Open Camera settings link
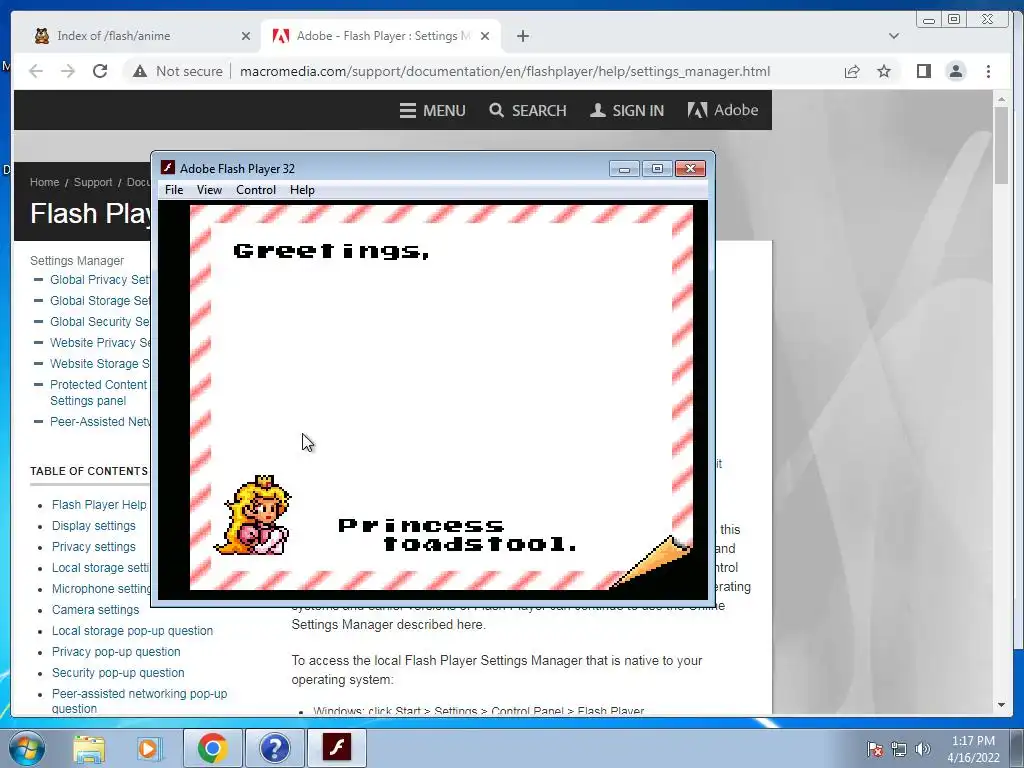 point(95,609)
